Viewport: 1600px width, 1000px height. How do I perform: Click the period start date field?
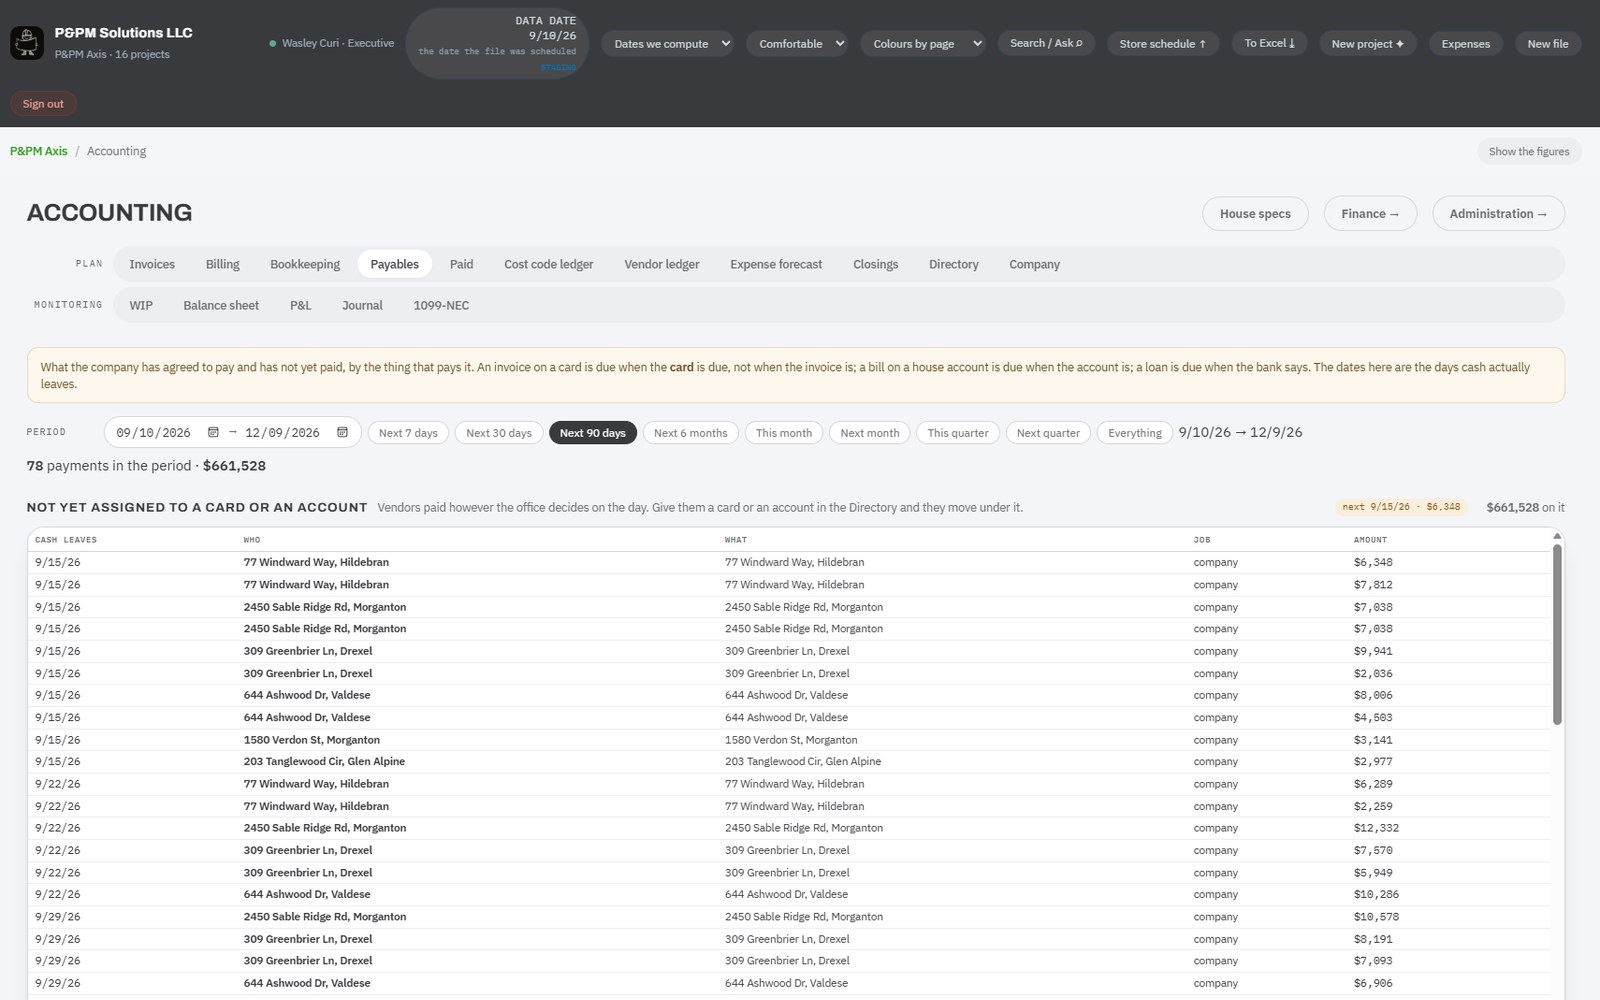click(167, 433)
